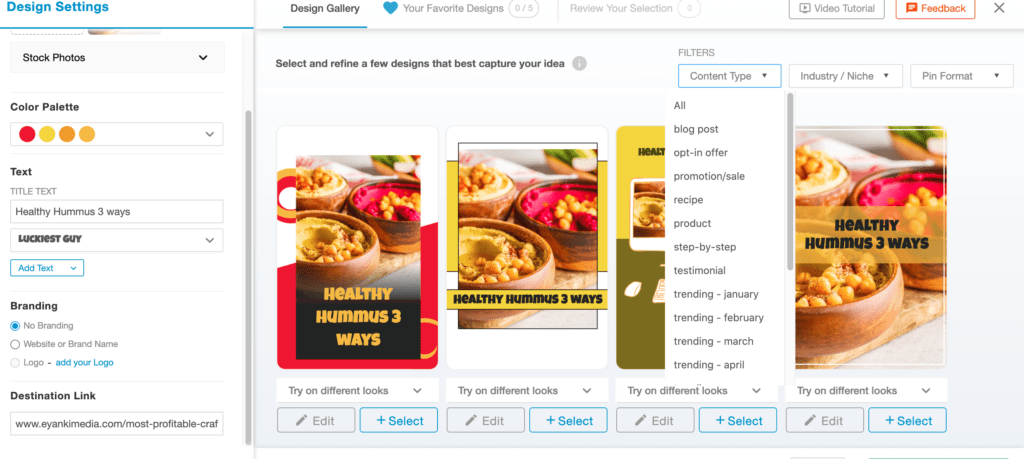Click the Destination Link input field
1024x459 pixels.
(x=117, y=424)
